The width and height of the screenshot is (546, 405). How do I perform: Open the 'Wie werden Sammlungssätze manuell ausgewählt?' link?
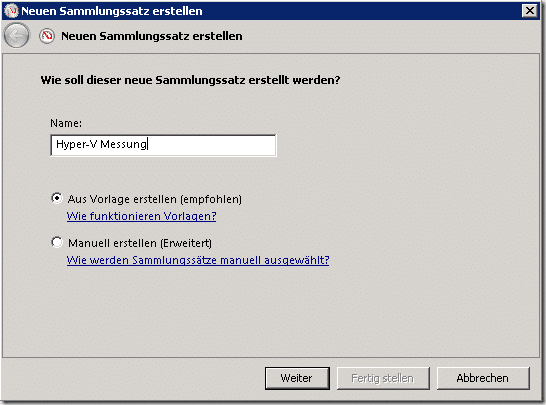pos(198,260)
